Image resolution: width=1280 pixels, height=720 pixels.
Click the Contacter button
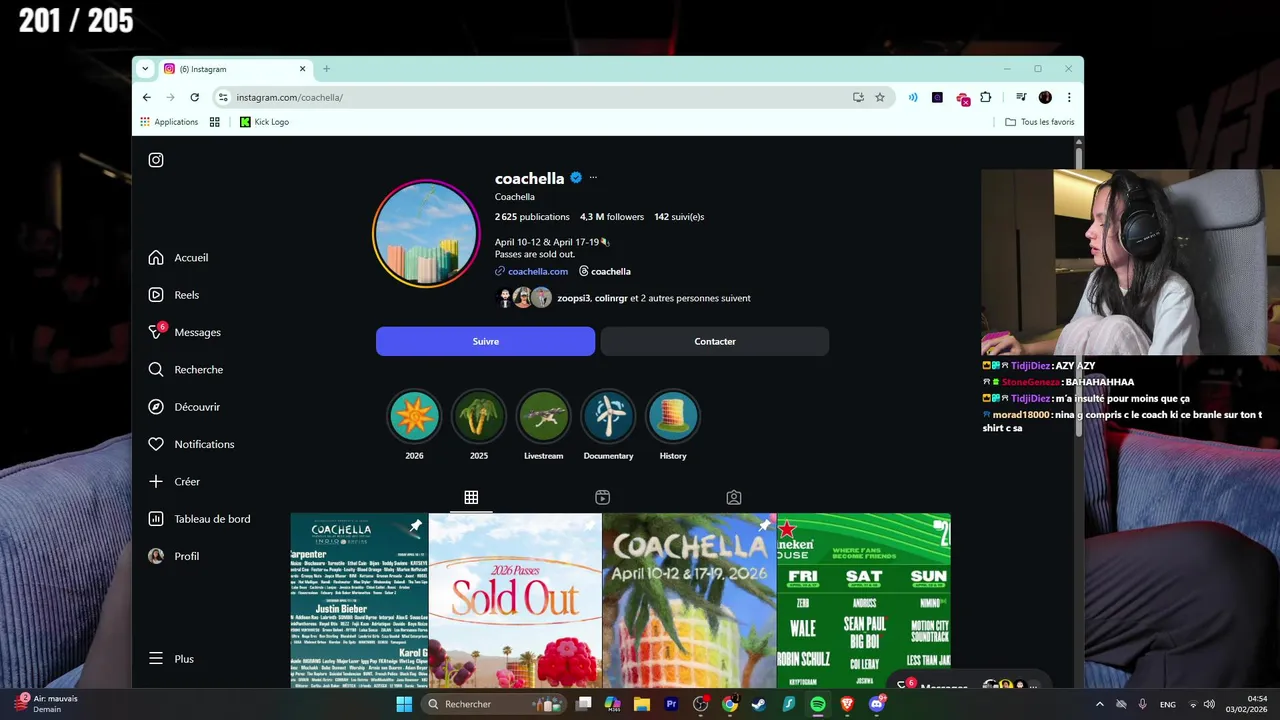[715, 341]
